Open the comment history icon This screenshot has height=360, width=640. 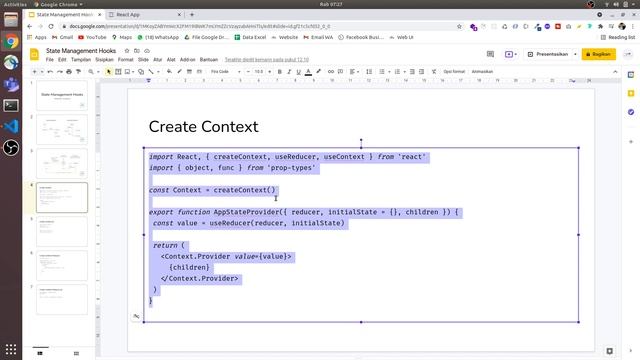coord(490,54)
